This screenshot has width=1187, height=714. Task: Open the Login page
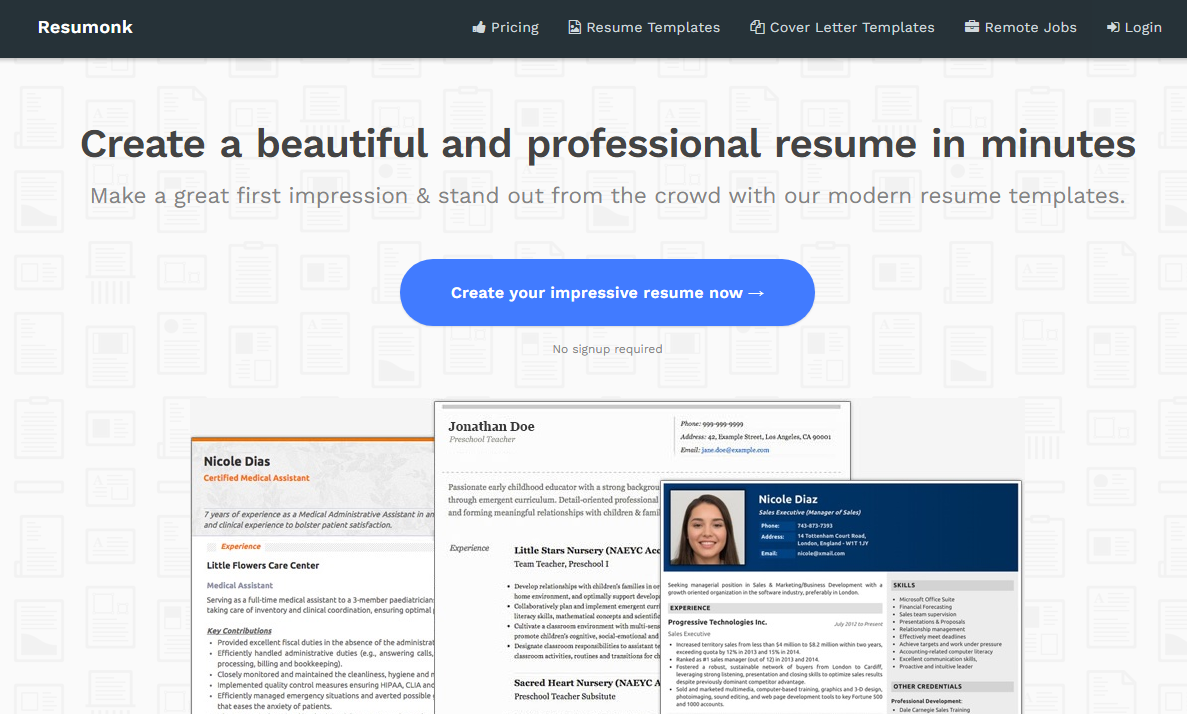point(1134,27)
